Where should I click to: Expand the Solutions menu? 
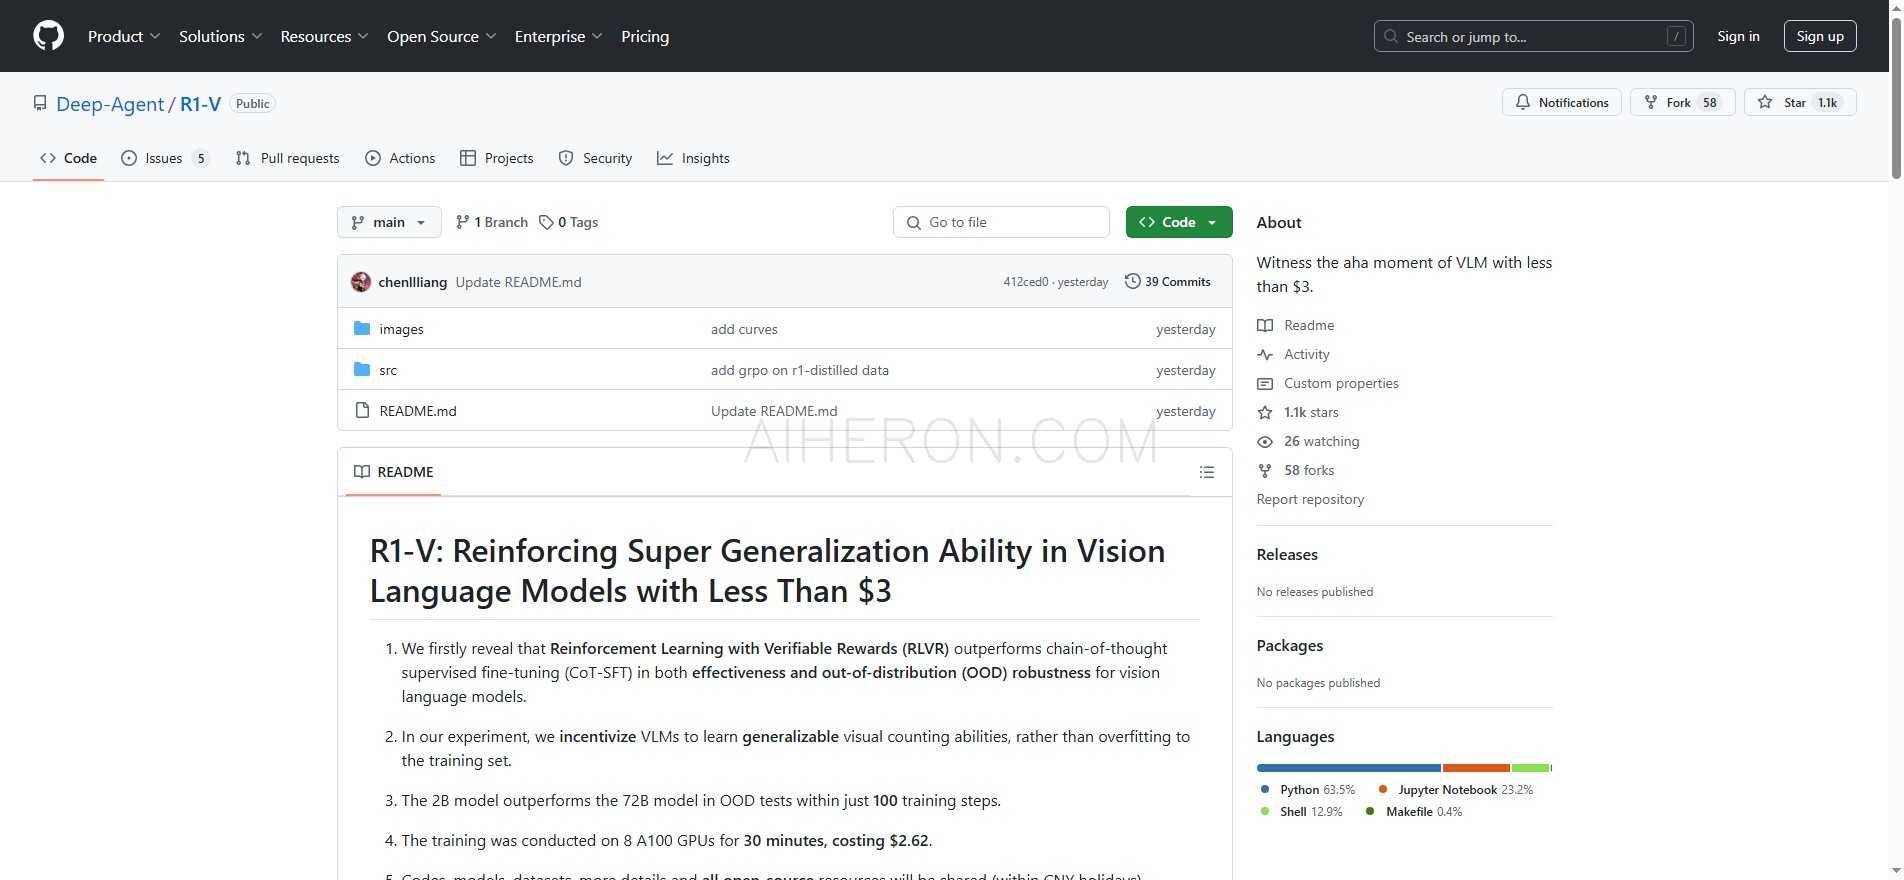221,36
